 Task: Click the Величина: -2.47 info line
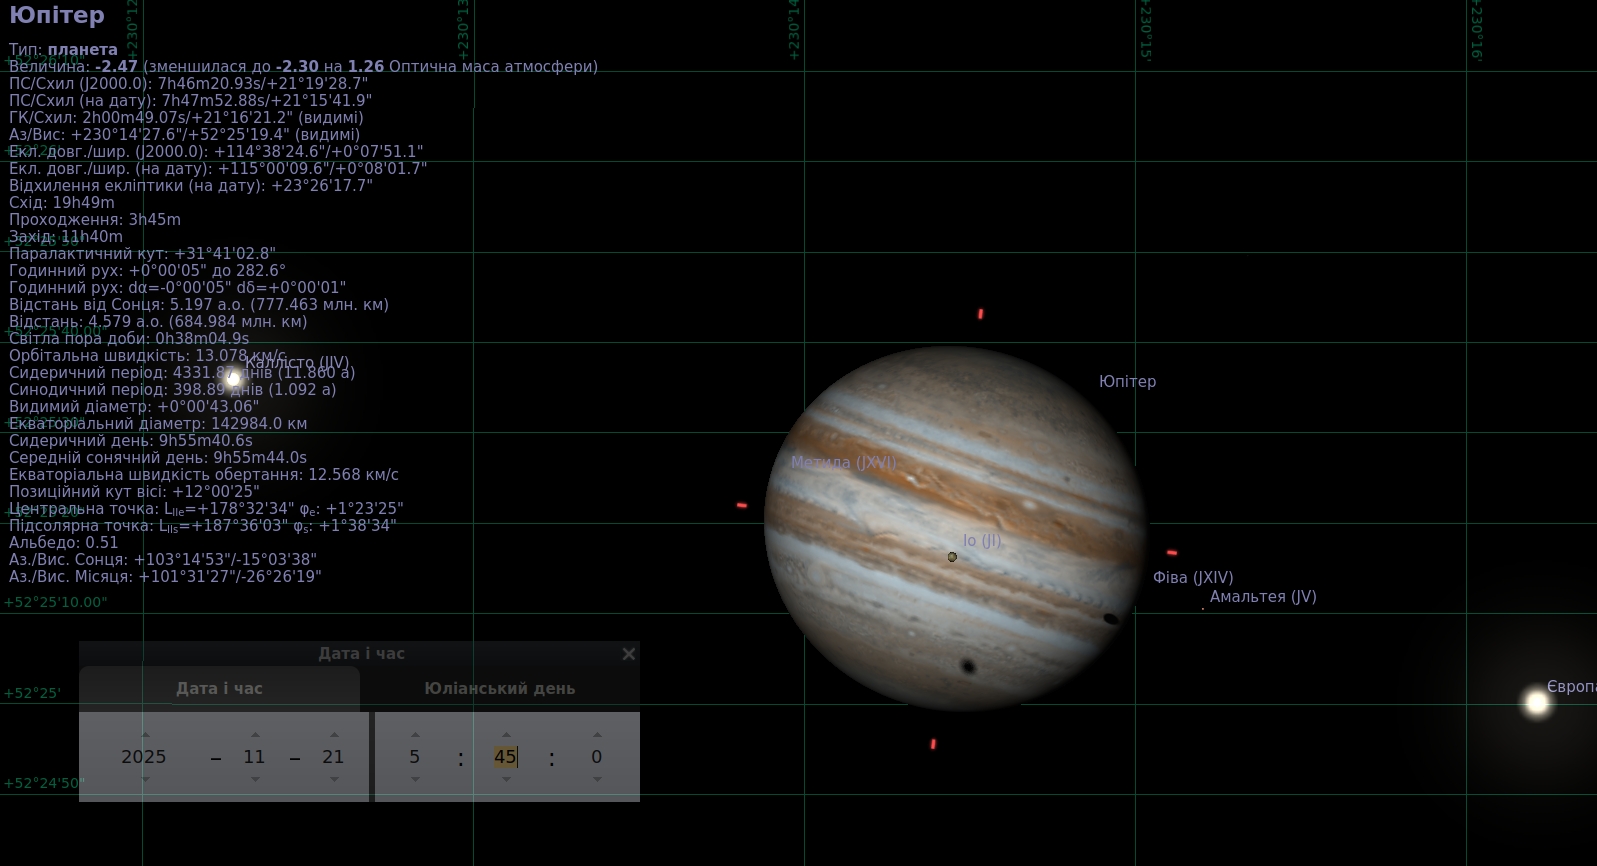tap(303, 66)
